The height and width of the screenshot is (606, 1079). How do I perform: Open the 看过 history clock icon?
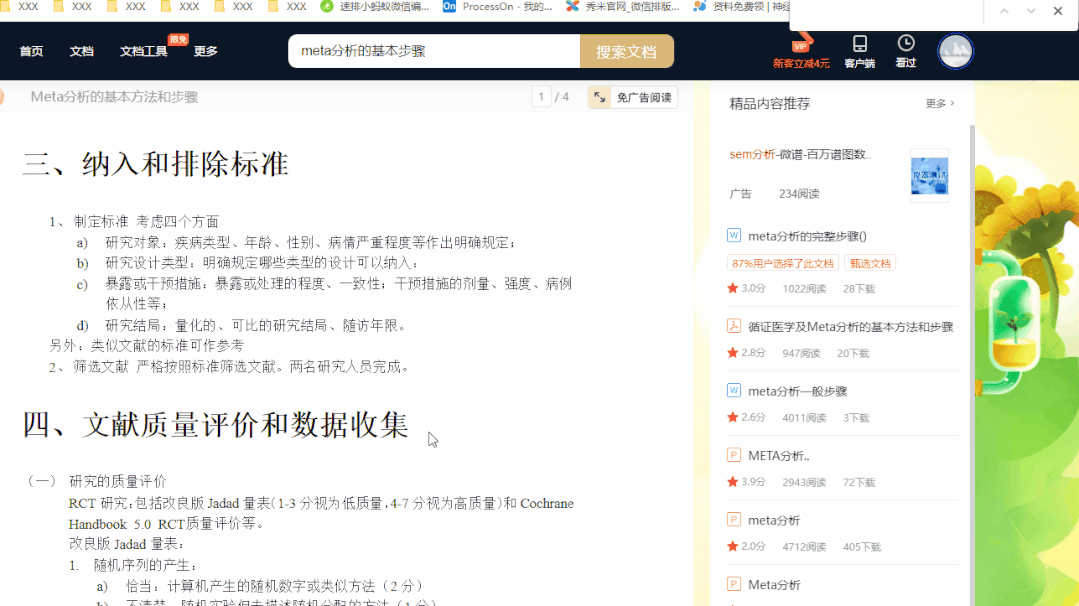click(906, 52)
